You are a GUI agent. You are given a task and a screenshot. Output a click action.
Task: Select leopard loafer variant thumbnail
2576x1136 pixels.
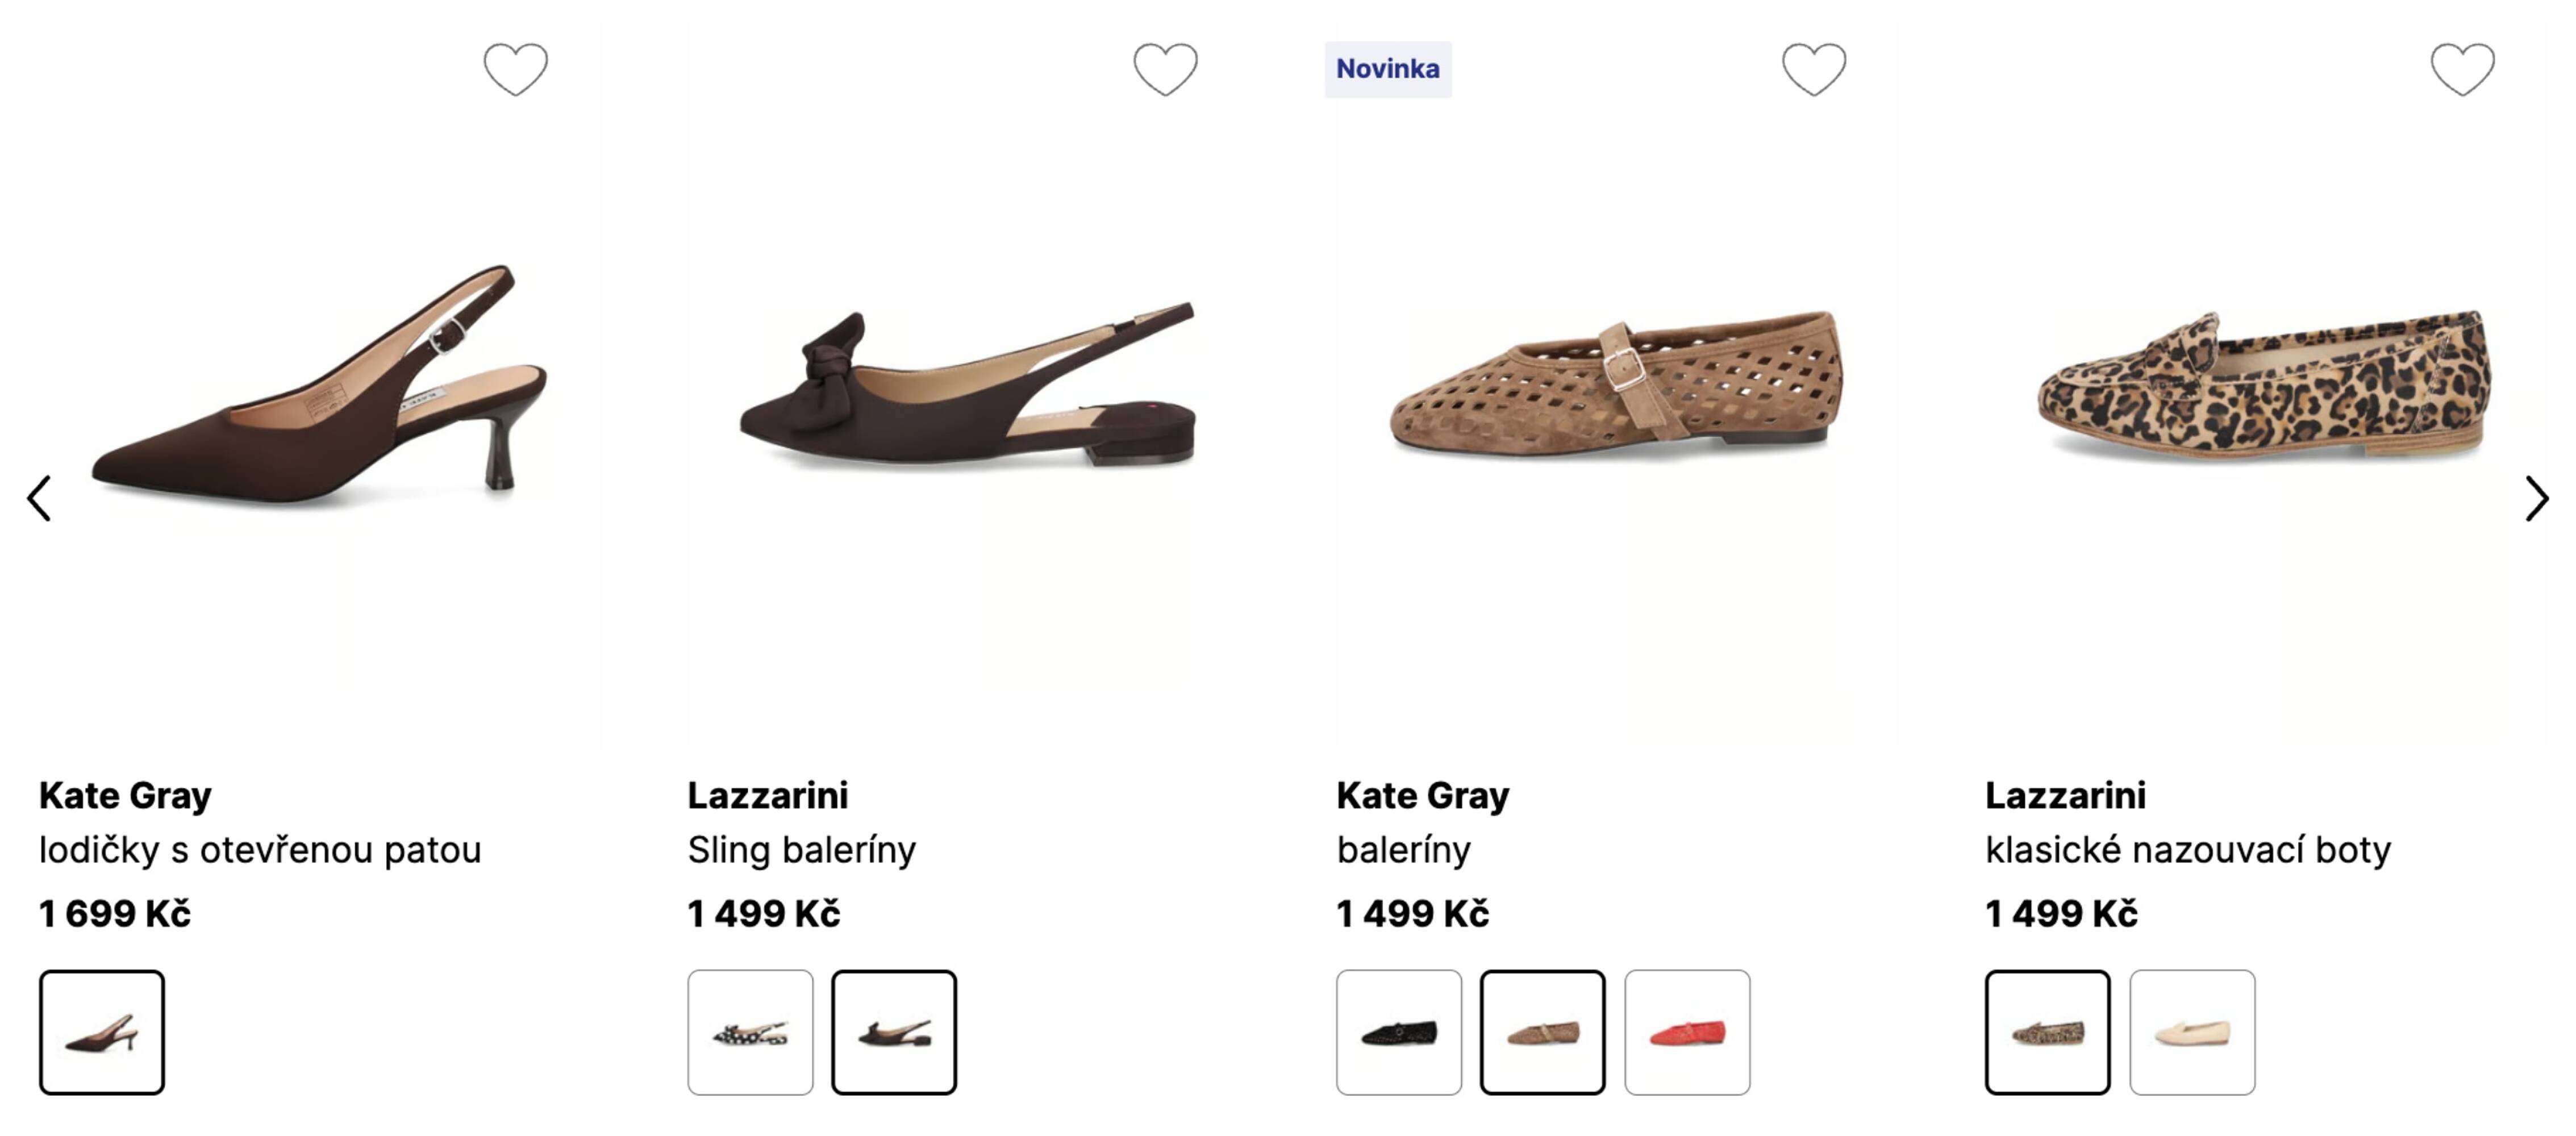[2048, 1032]
